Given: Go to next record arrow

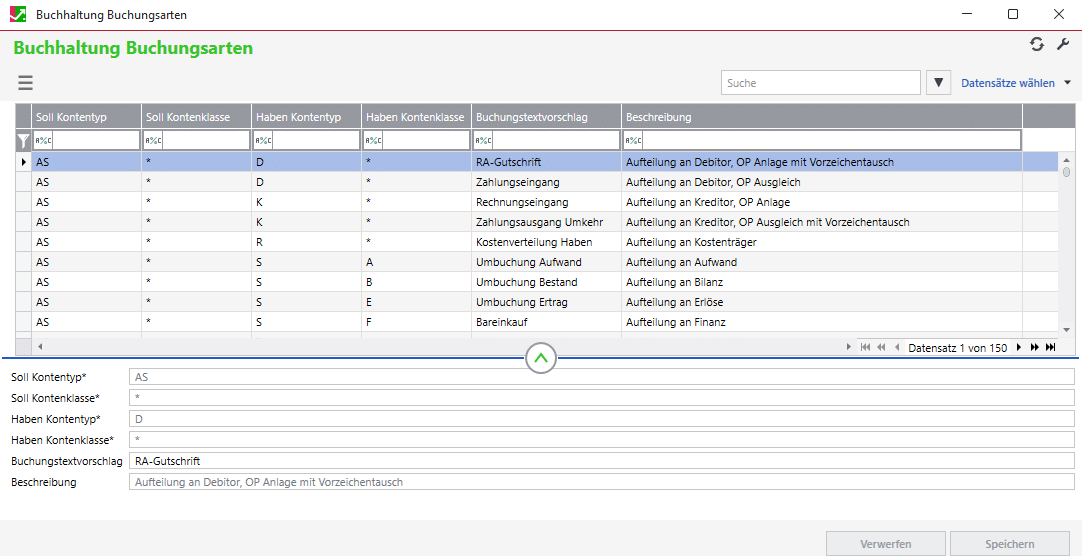Looking at the screenshot, I should click(1018, 347).
